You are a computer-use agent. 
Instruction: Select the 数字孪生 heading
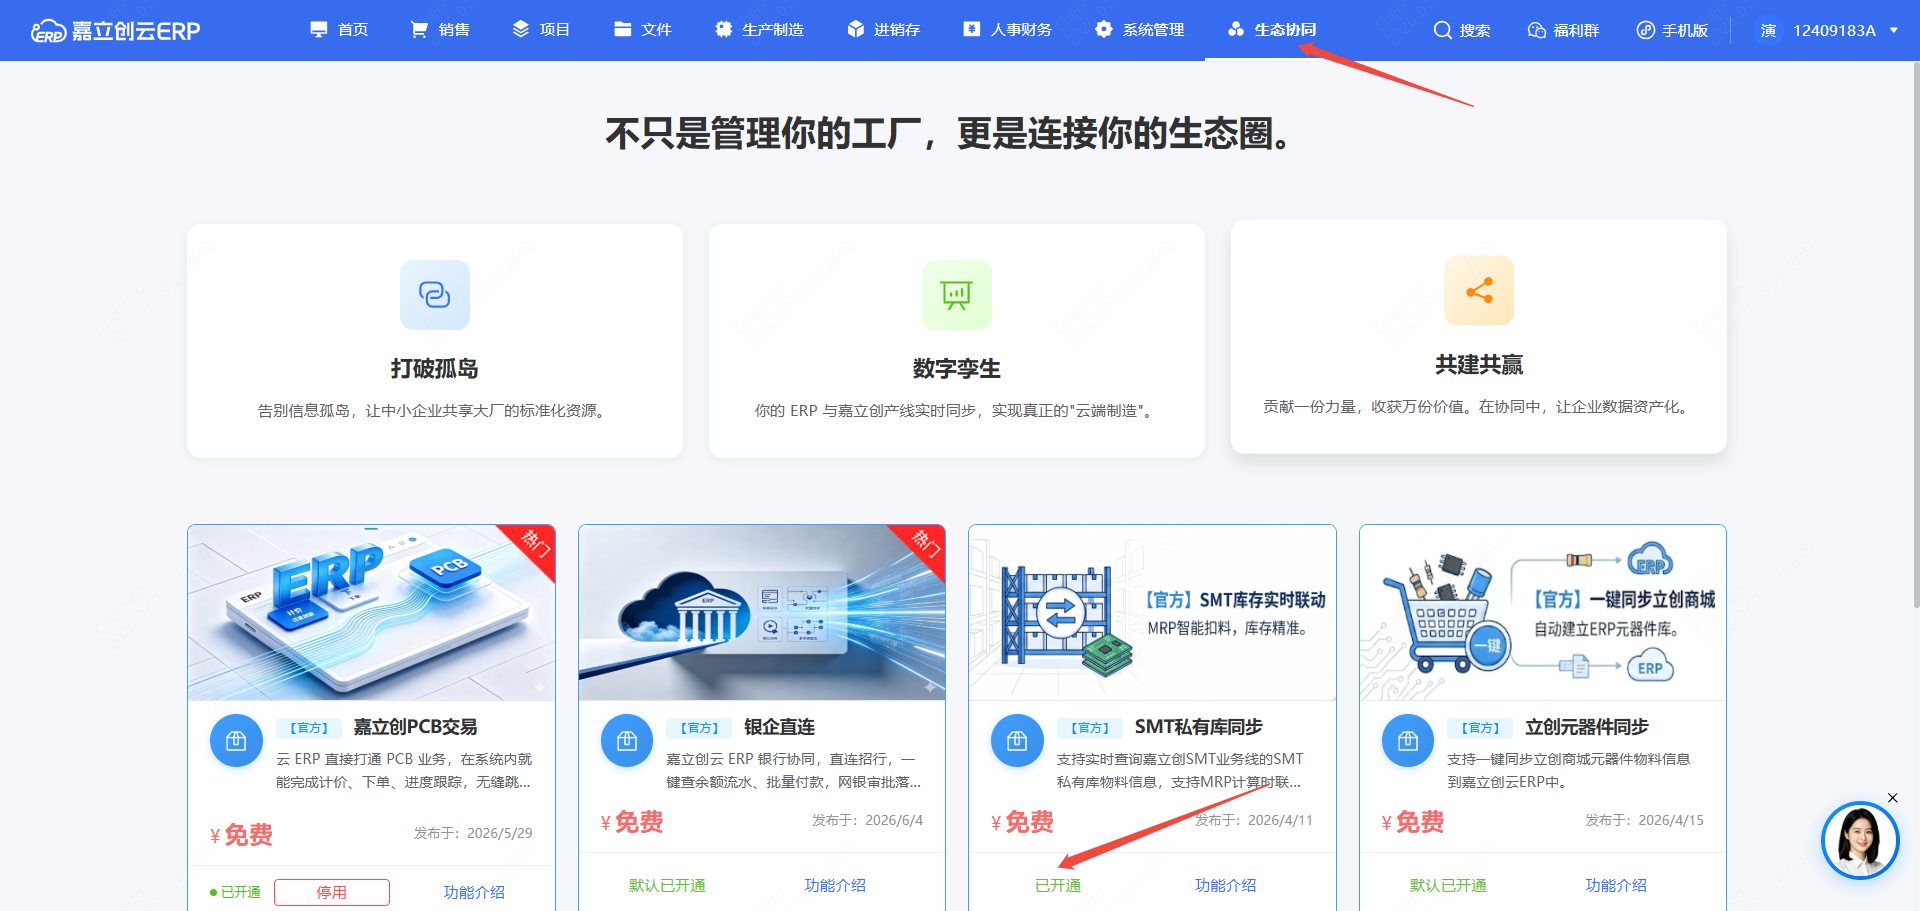click(x=957, y=369)
